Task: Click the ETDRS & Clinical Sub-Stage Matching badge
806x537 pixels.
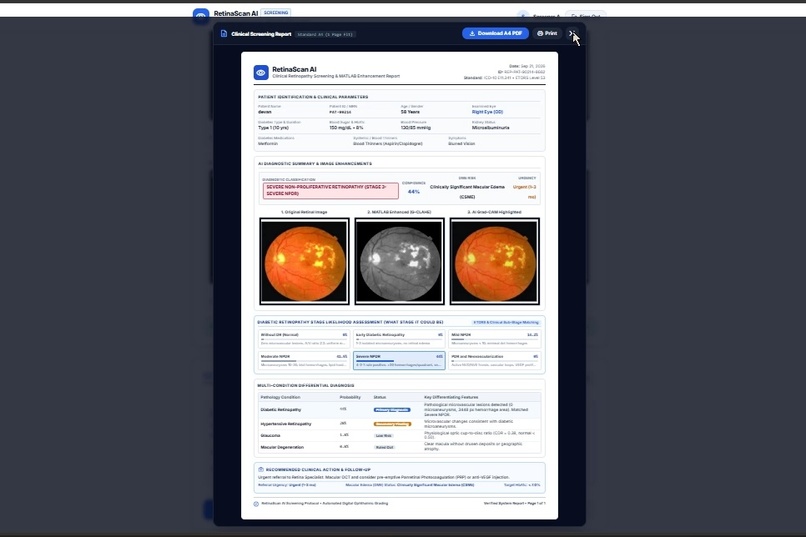Action: [x=506, y=323]
